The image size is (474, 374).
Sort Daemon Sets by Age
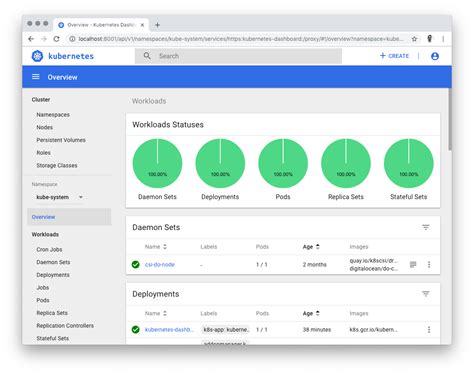(x=311, y=247)
